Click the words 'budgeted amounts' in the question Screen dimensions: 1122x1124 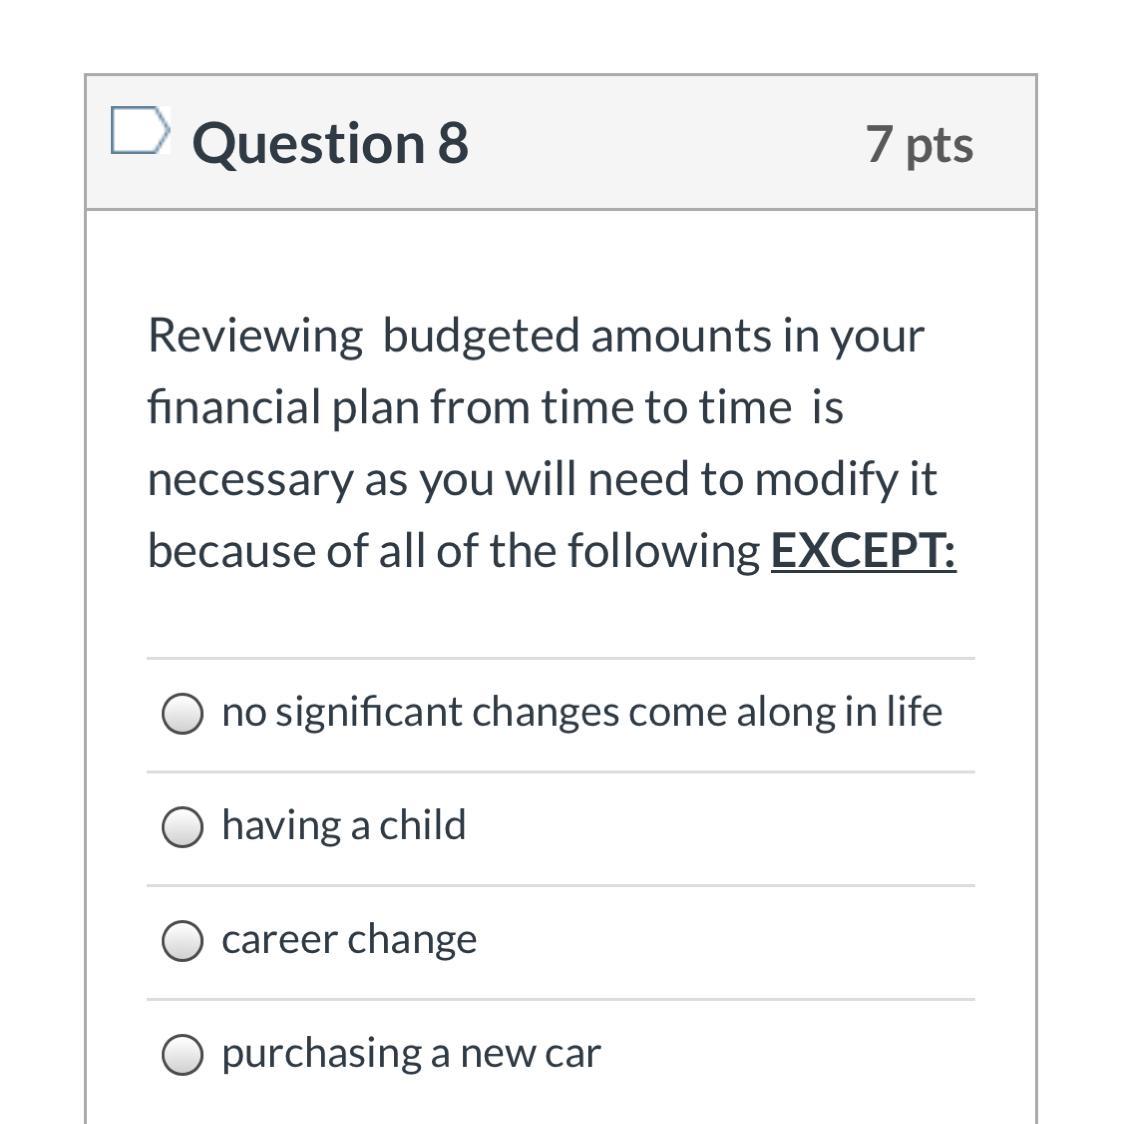pos(576,335)
